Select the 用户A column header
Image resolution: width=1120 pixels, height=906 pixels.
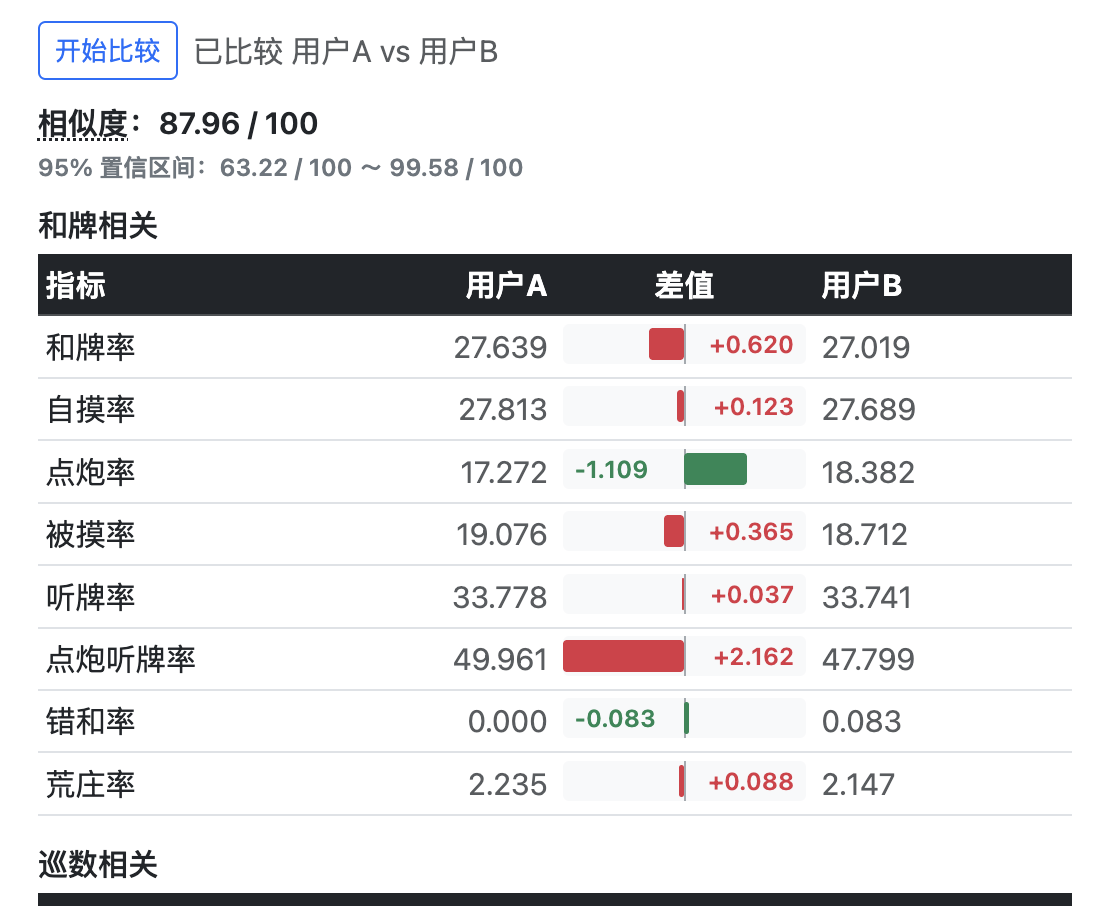pyautogui.click(x=506, y=285)
